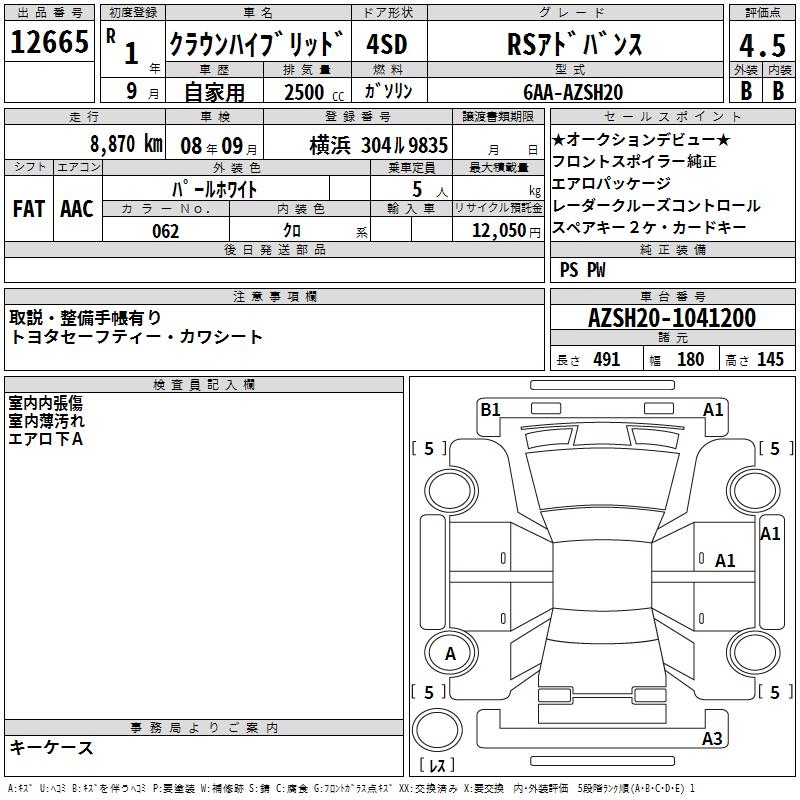The height and width of the screenshot is (800, 800).
Task: Select the car name クラウンハイブリッド
Action: (257, 44)
